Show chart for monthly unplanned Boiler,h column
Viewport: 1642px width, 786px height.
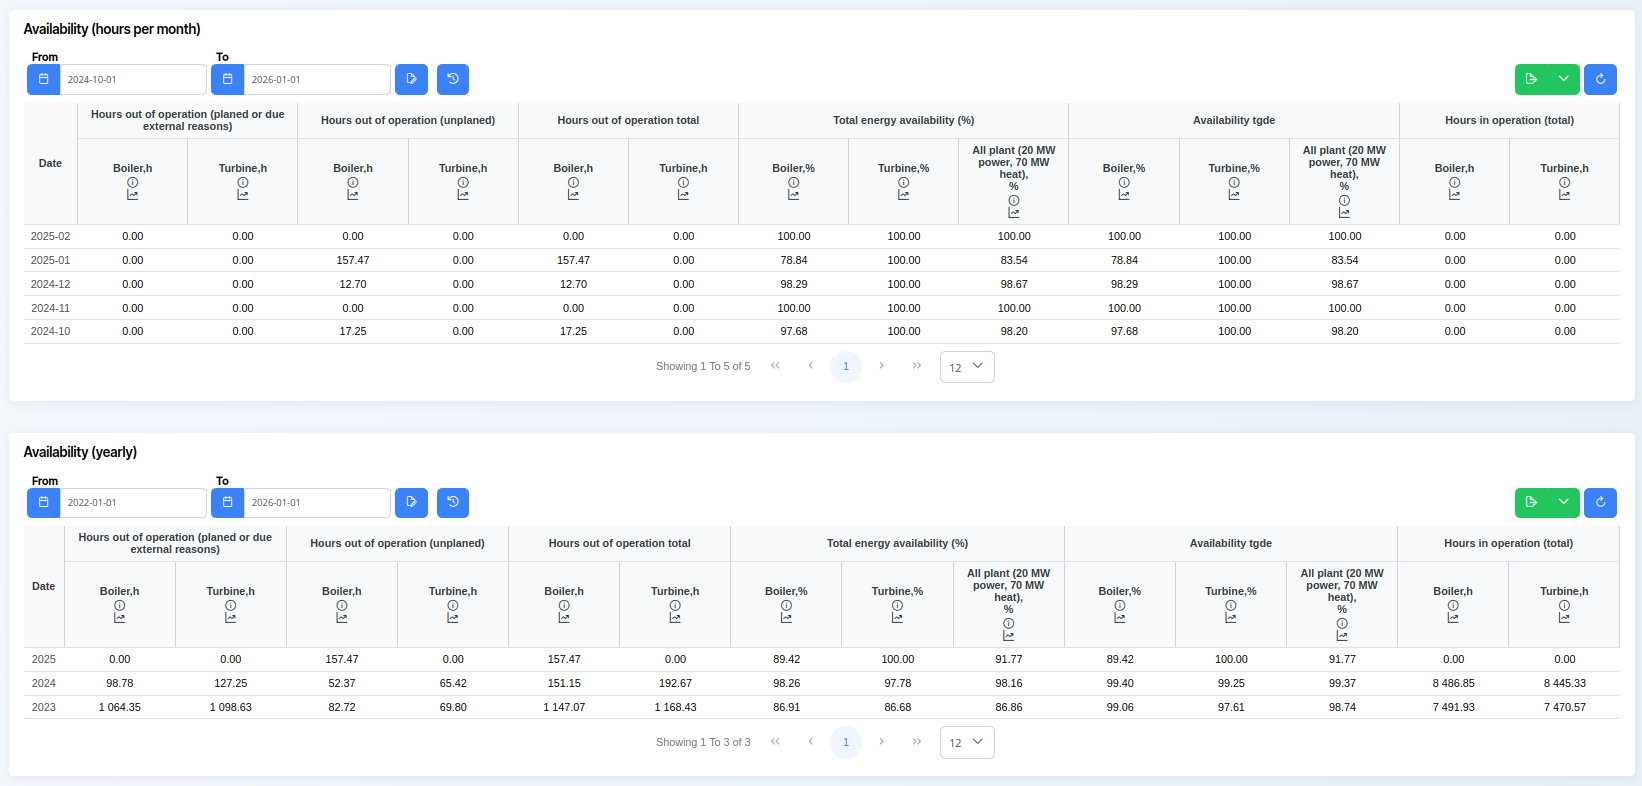[x=353, y=195]
